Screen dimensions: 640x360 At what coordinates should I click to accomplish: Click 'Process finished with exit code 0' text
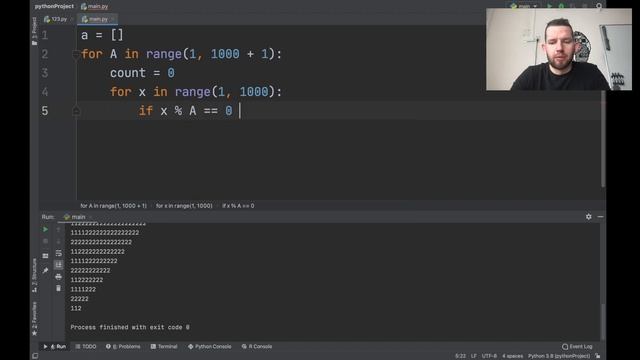pos(130,327)
